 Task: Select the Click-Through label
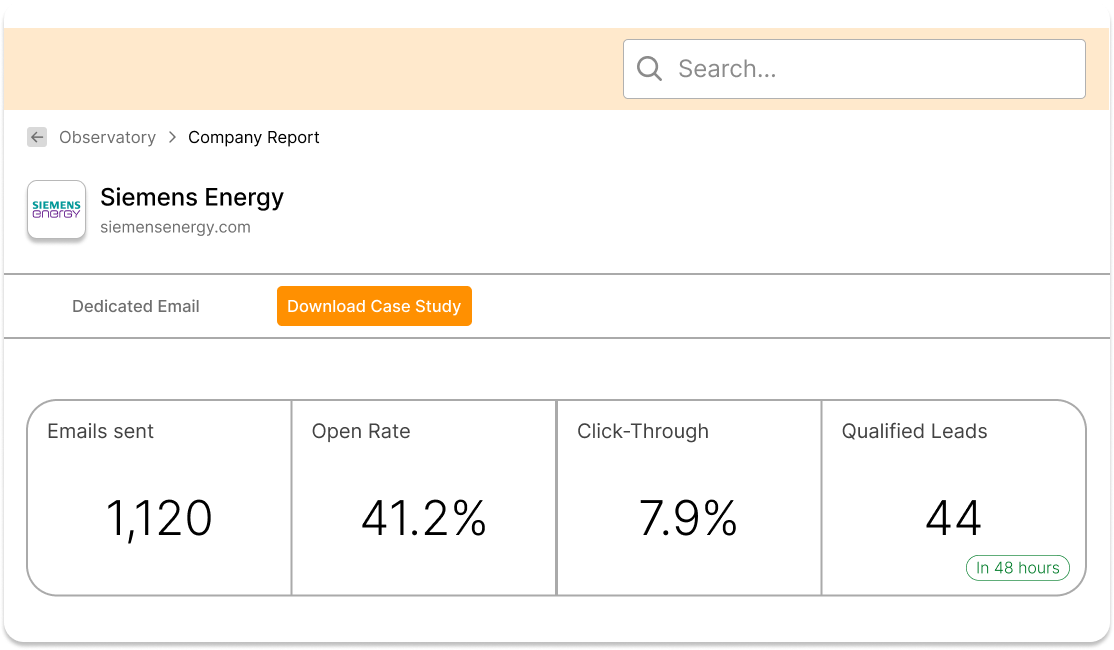point(643,431)
